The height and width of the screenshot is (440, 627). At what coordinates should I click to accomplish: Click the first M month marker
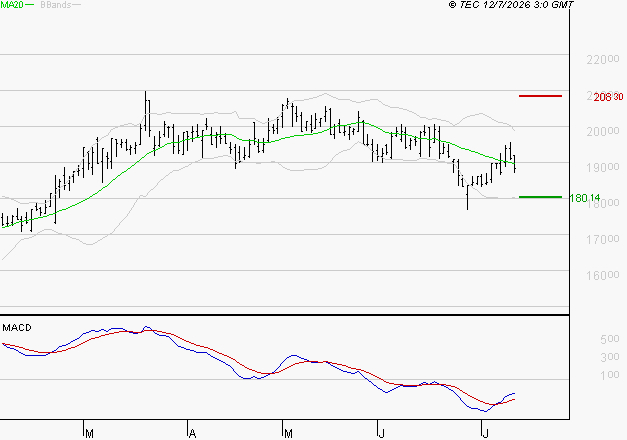(89, 433)
